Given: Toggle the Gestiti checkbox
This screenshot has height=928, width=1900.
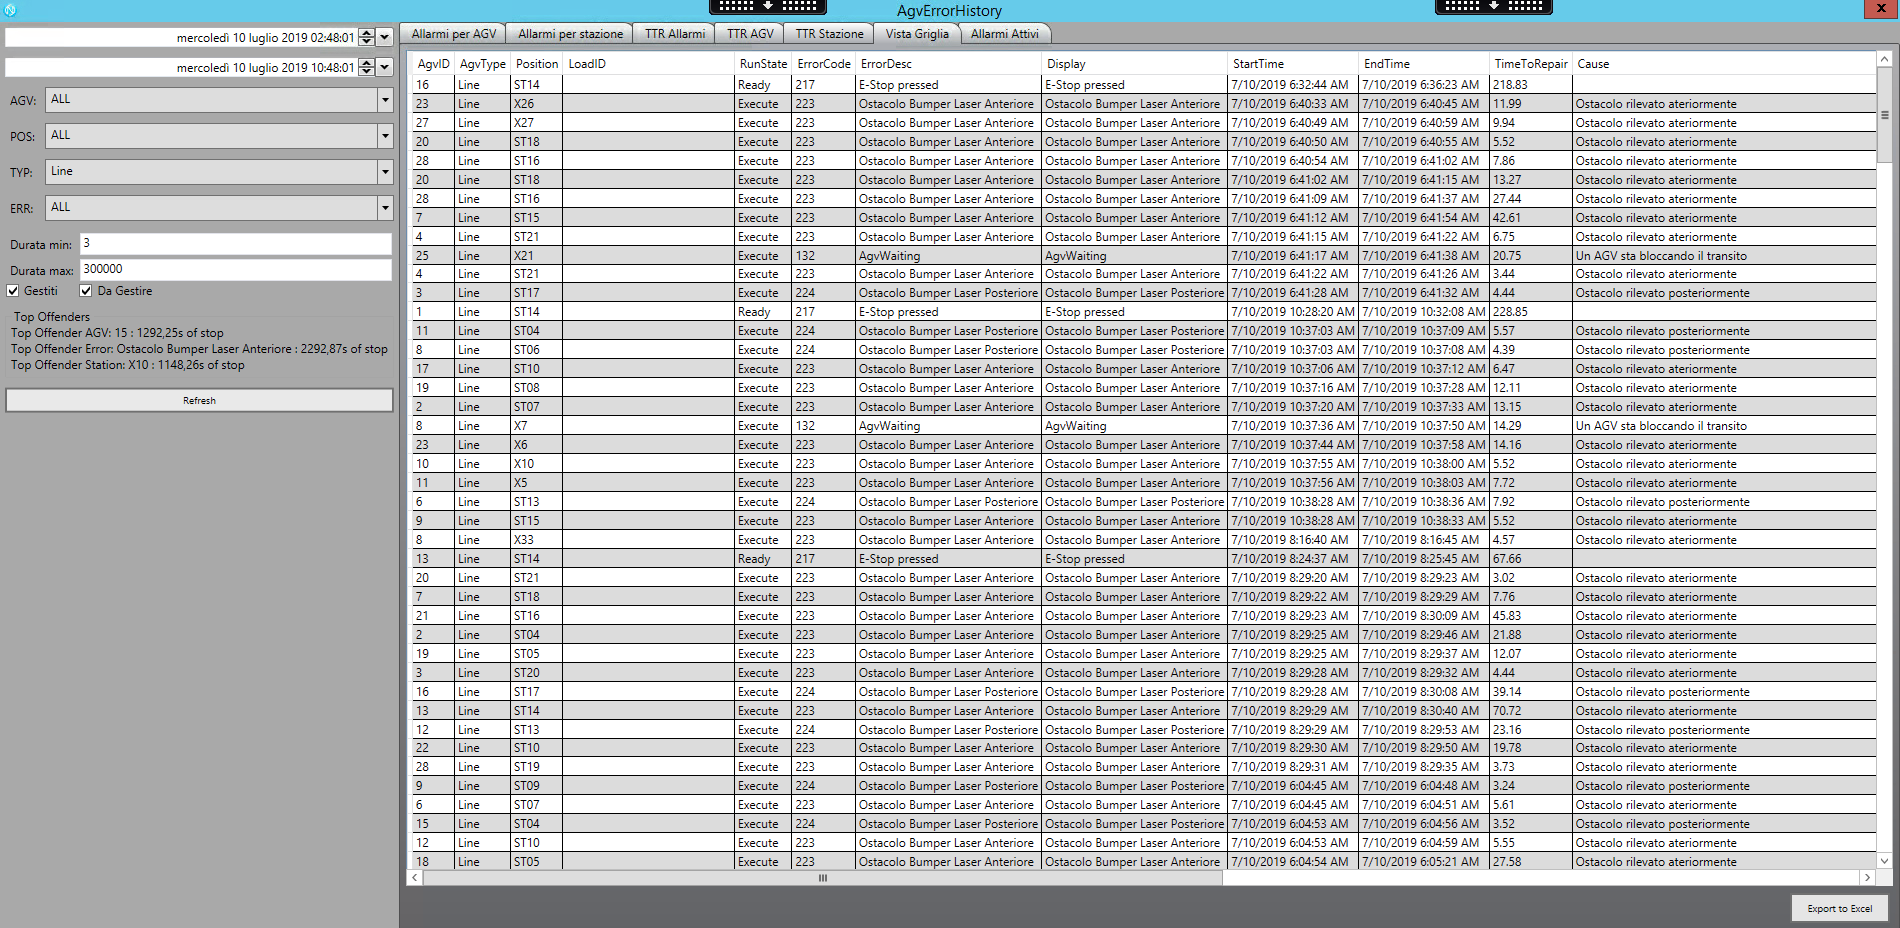Looking at the screenshot, I should coord(13,291).
